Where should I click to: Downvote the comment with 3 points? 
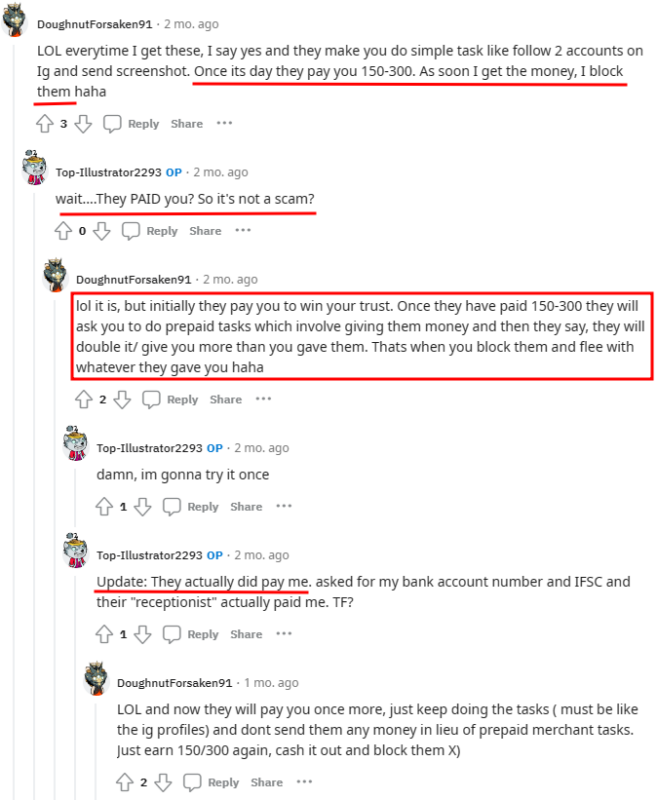[x=83, y=123]
